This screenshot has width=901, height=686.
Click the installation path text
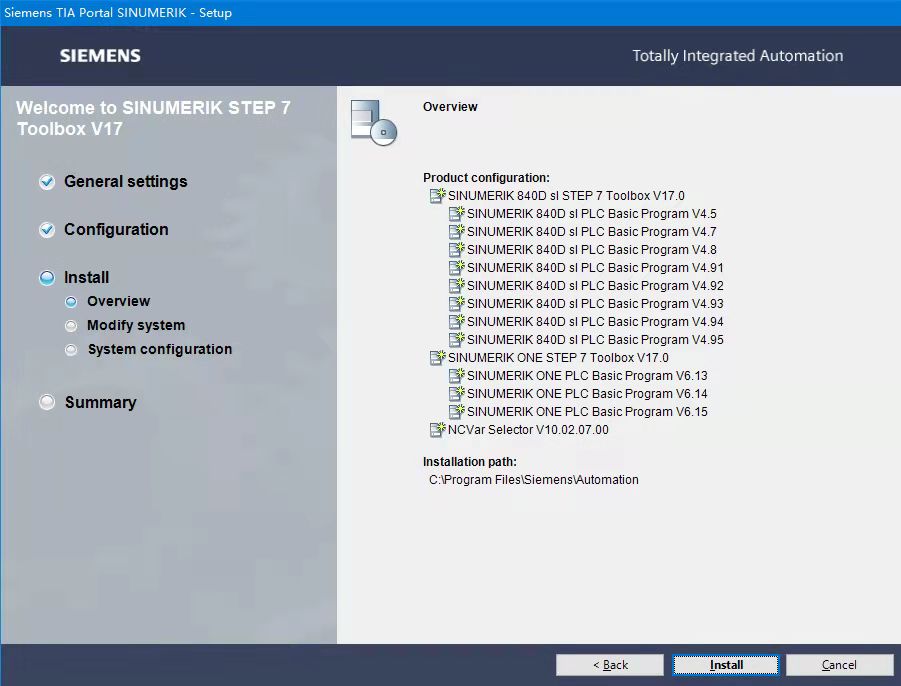534,480
